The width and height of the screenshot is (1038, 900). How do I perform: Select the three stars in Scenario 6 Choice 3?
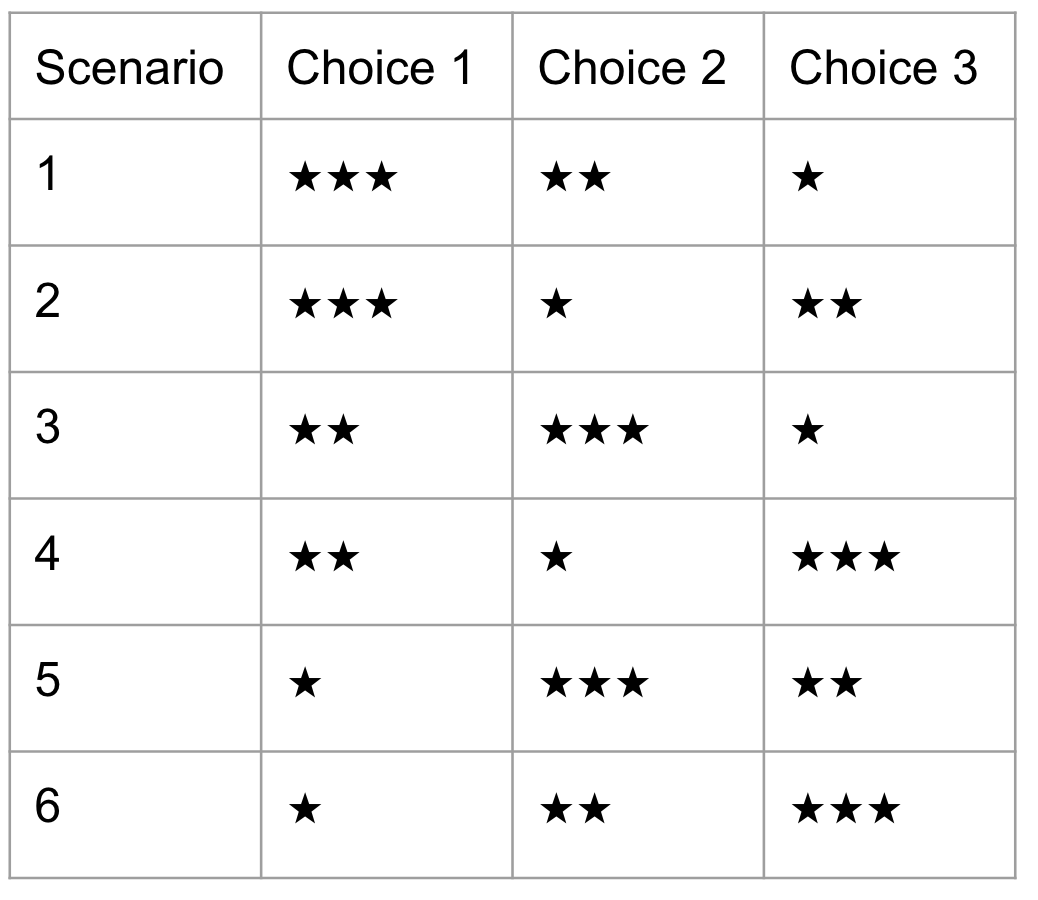[x=846, y=809]
